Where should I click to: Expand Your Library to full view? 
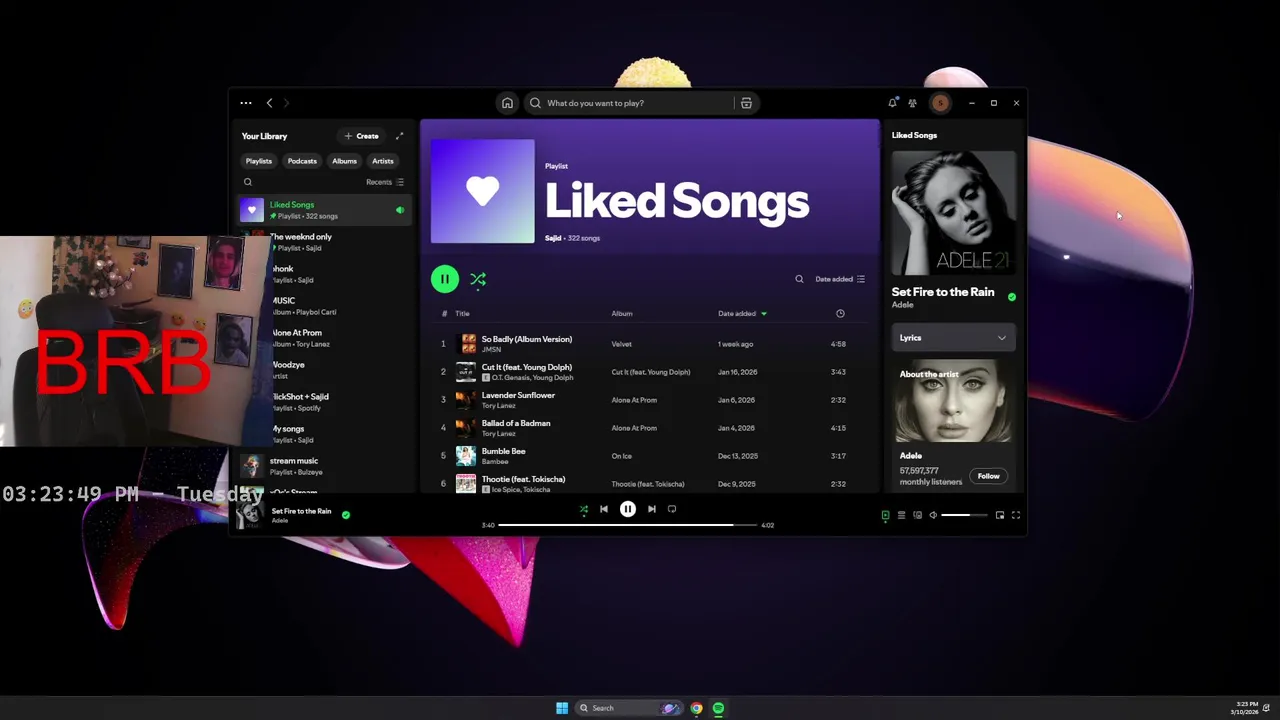pos(399,136)
